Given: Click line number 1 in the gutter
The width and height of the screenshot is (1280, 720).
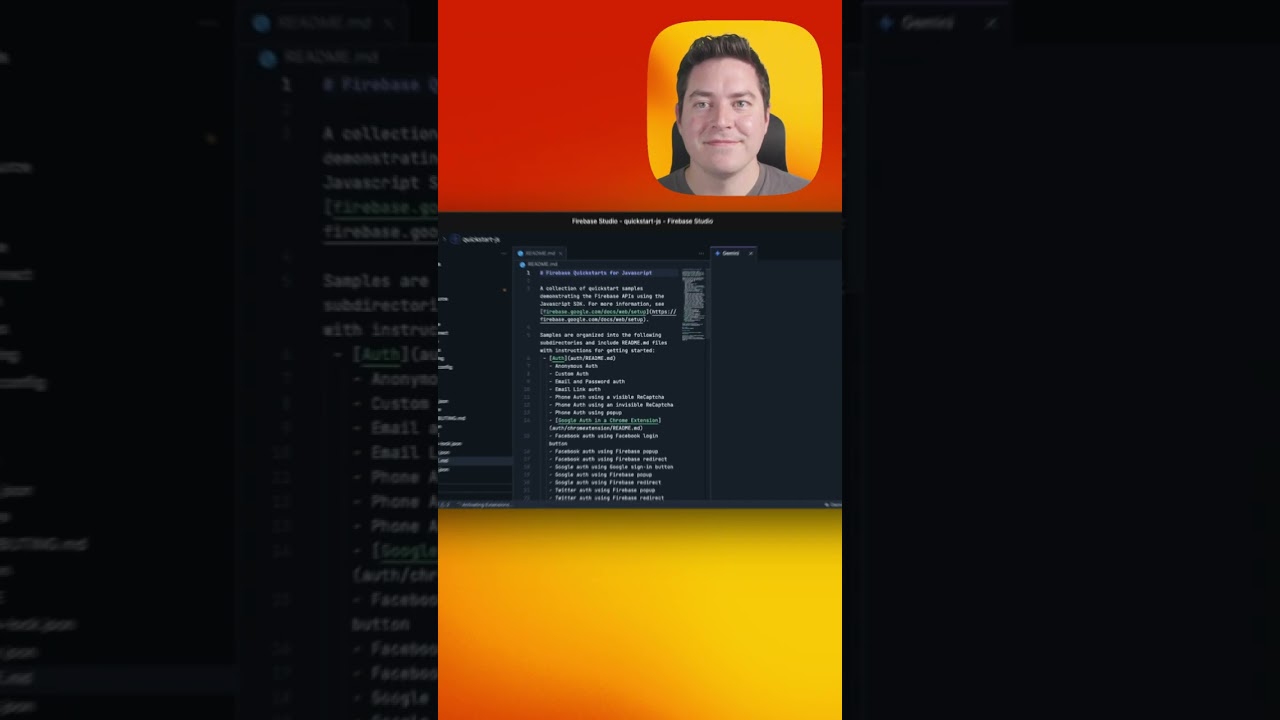Looking at the screenshot, I should (528, 273).
